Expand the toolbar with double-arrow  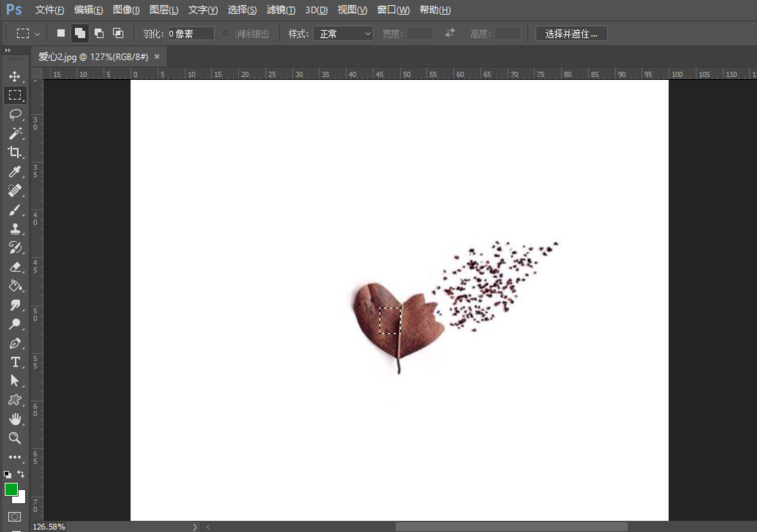coord(7,50)
